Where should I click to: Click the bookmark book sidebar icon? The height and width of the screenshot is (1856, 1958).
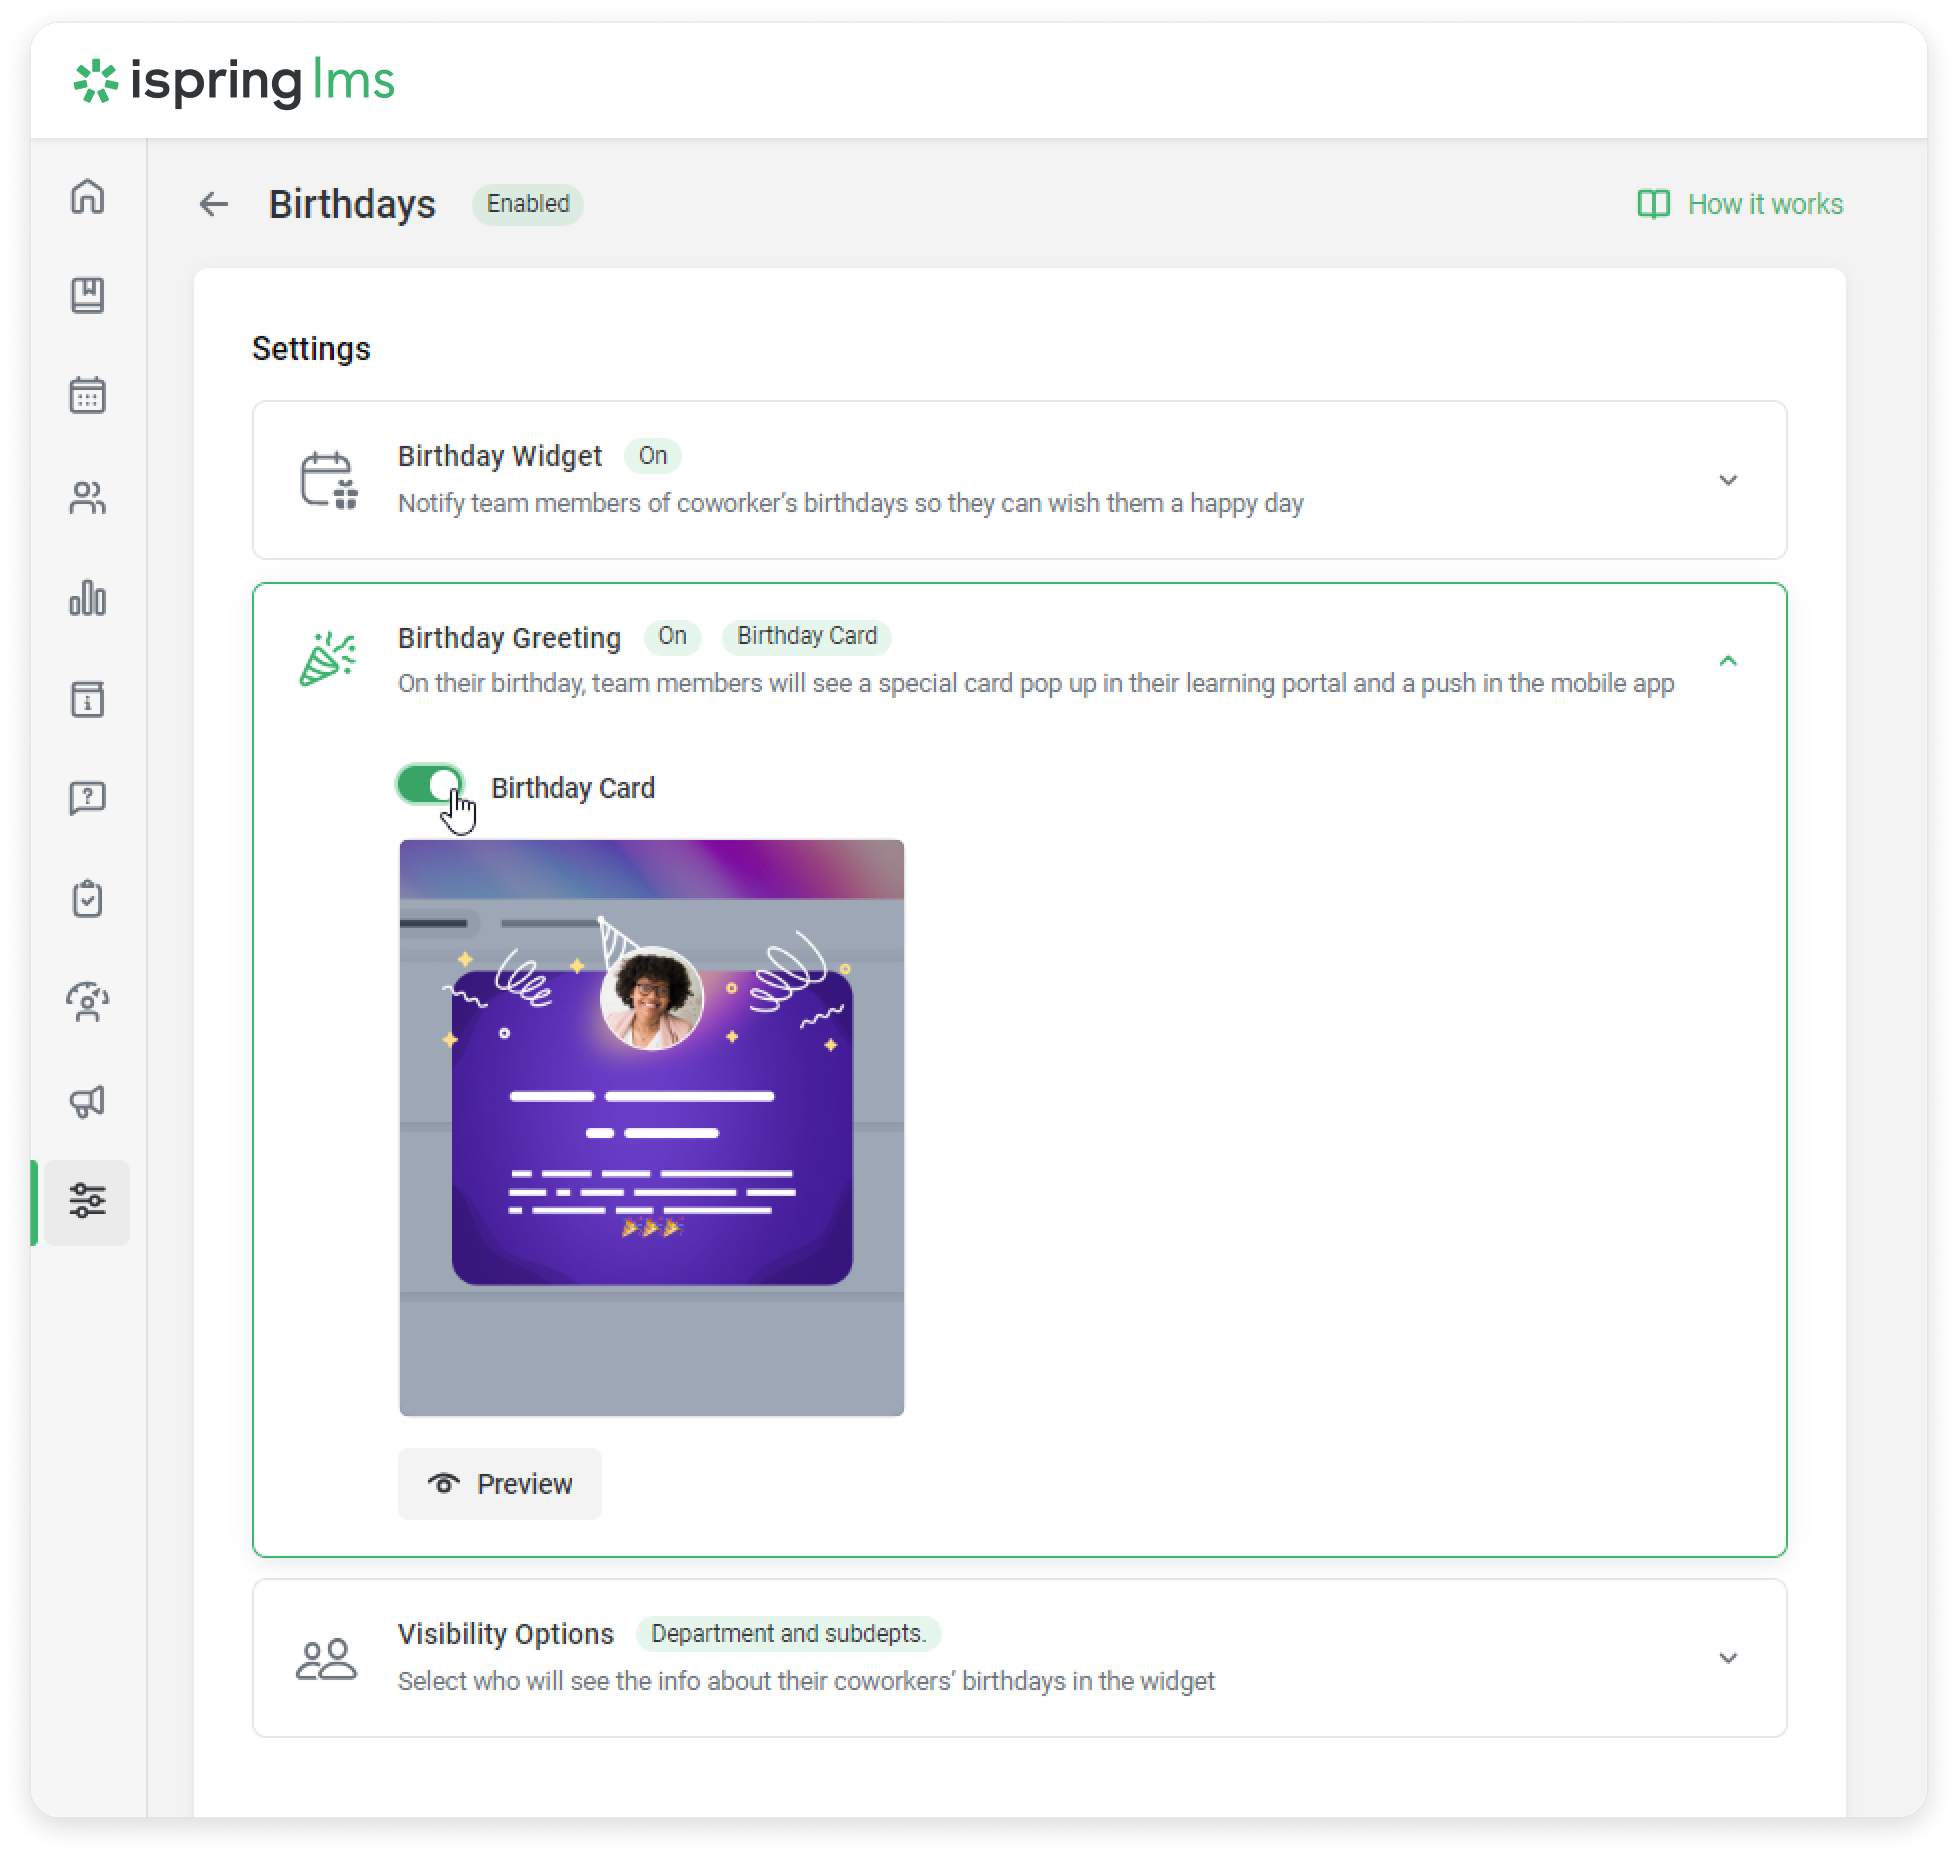88,296
